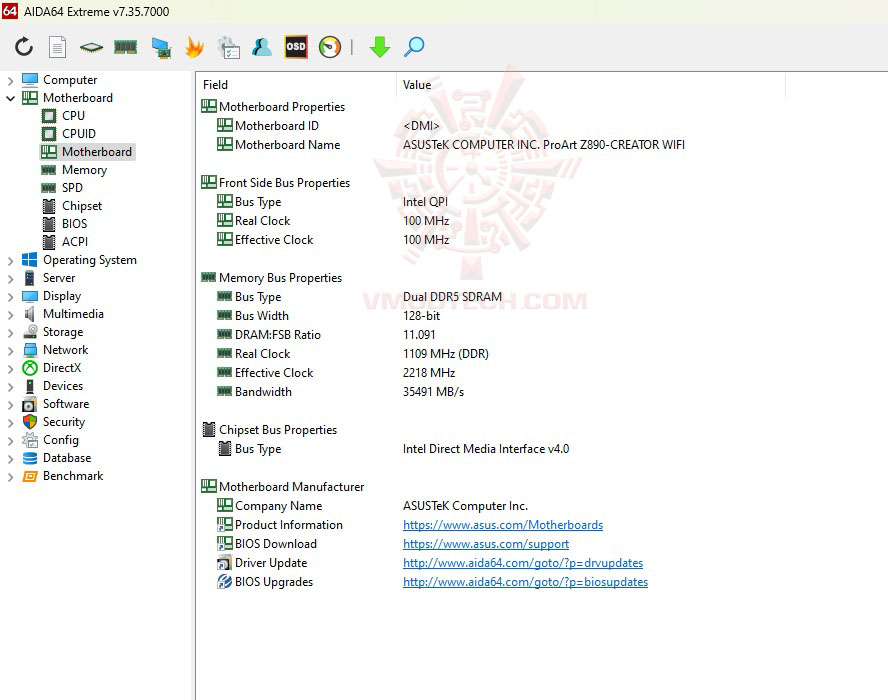Image resolution: width=888 pixels, height=700 pixels.
Task: Expand the Operating System node
Action: coord(10,261)
